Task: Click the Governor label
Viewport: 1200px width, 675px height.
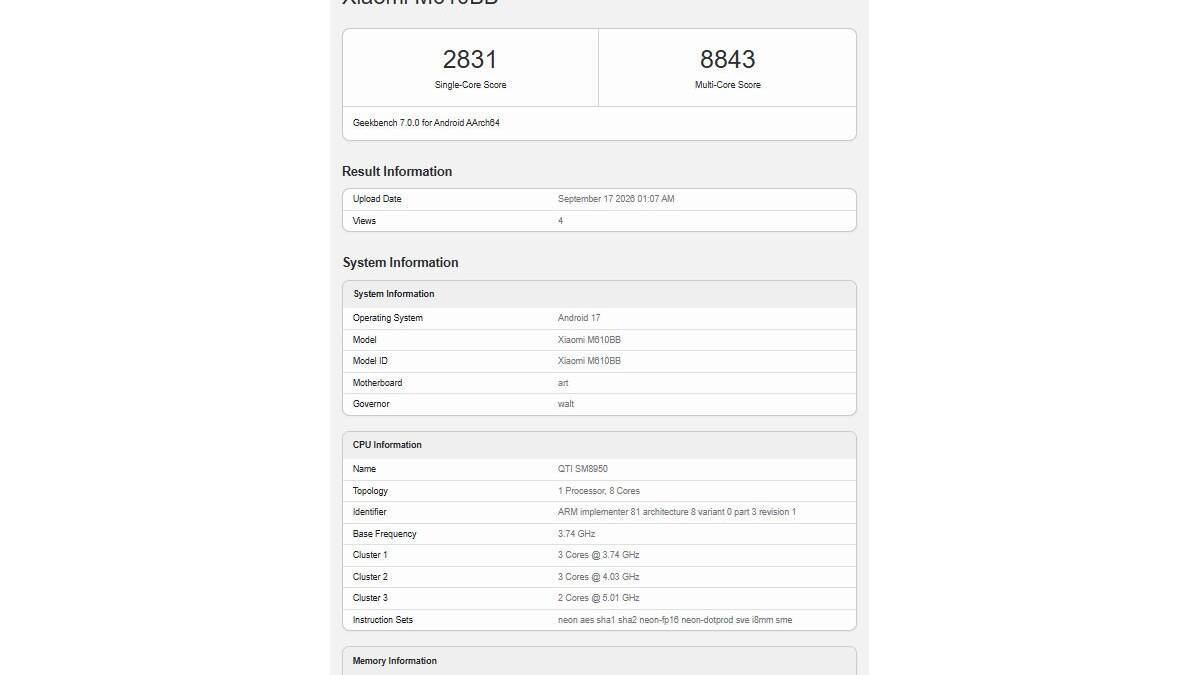Action: click(x=371, y=404)
